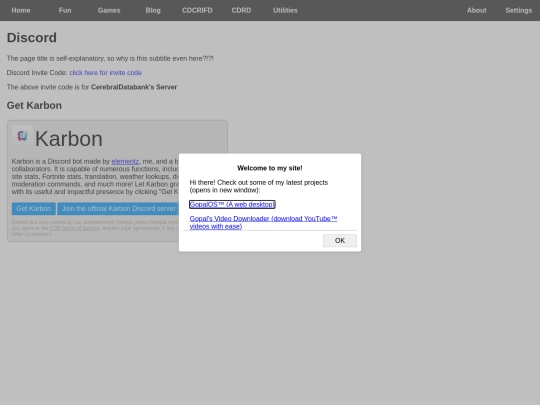Open the Blog page

tap(153, 10)
